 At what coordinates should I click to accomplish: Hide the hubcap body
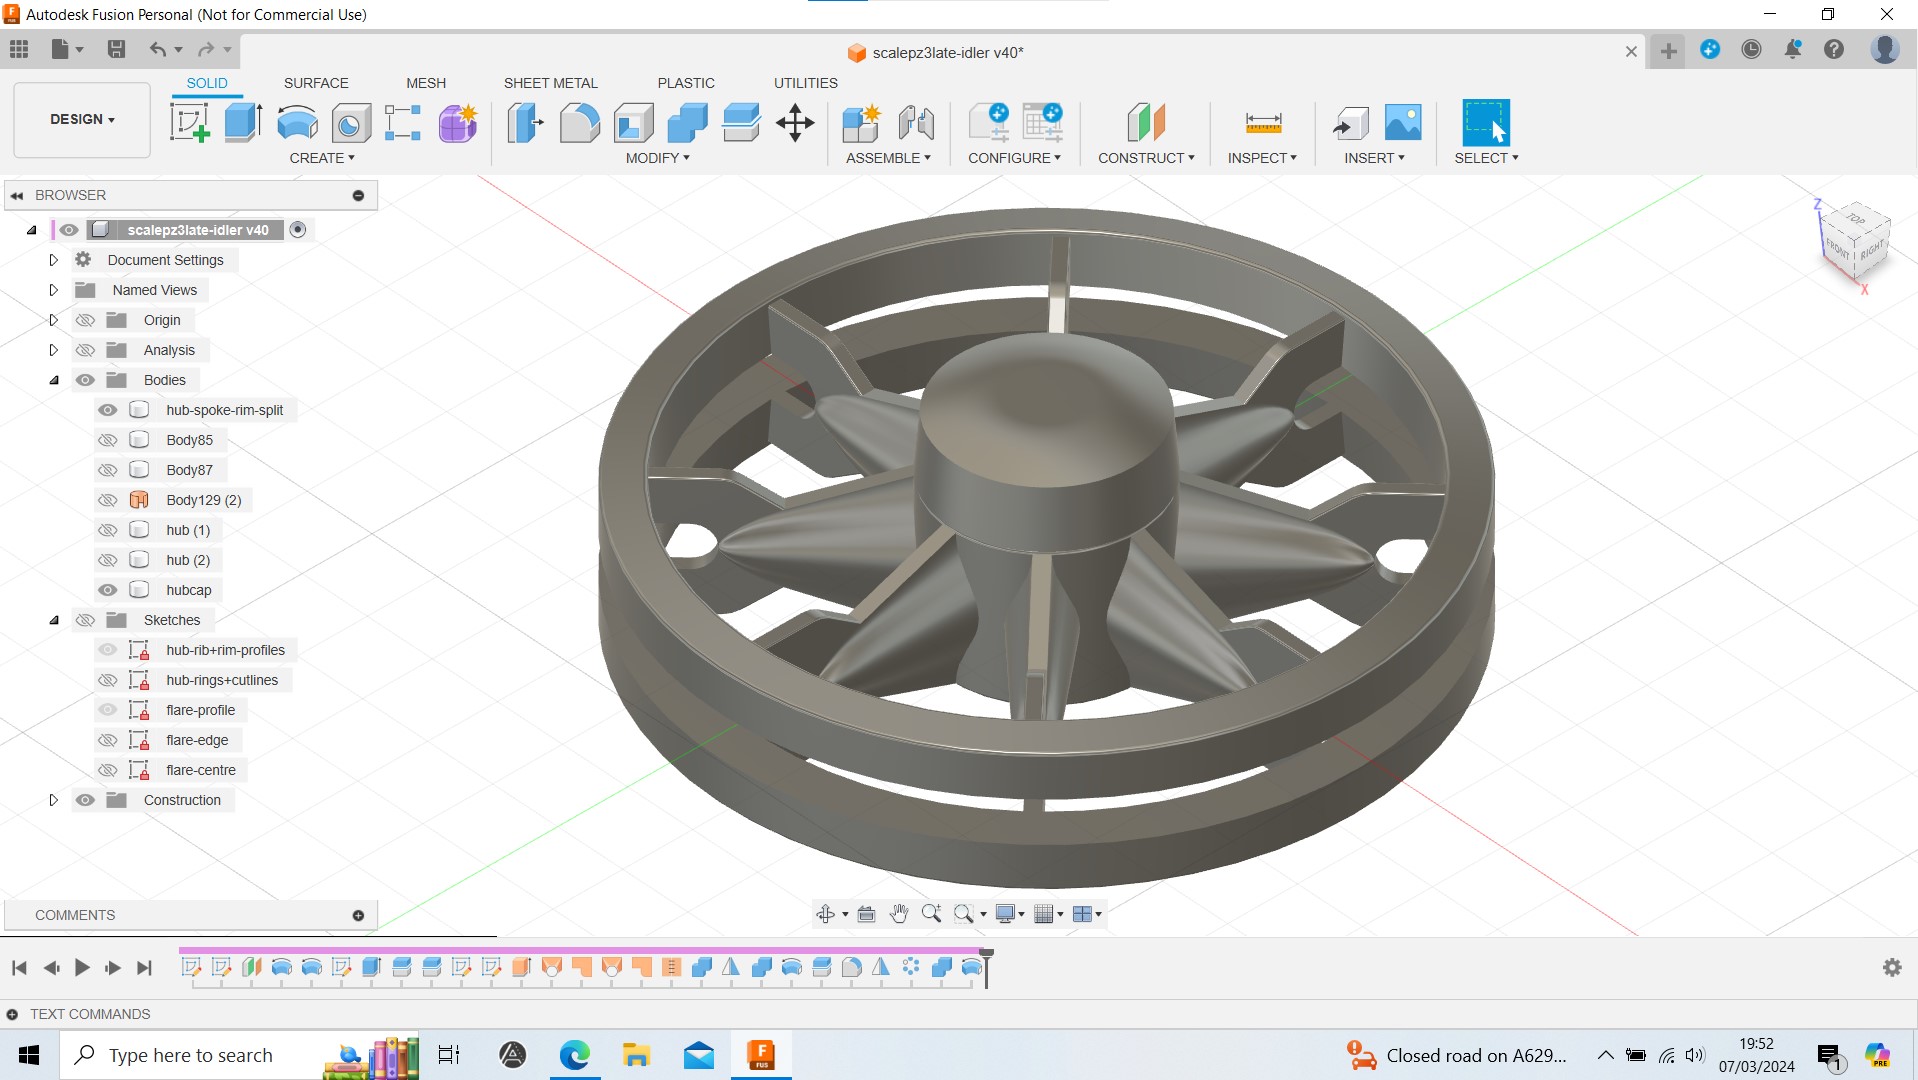pyautogui.click(x=108, y=590)
